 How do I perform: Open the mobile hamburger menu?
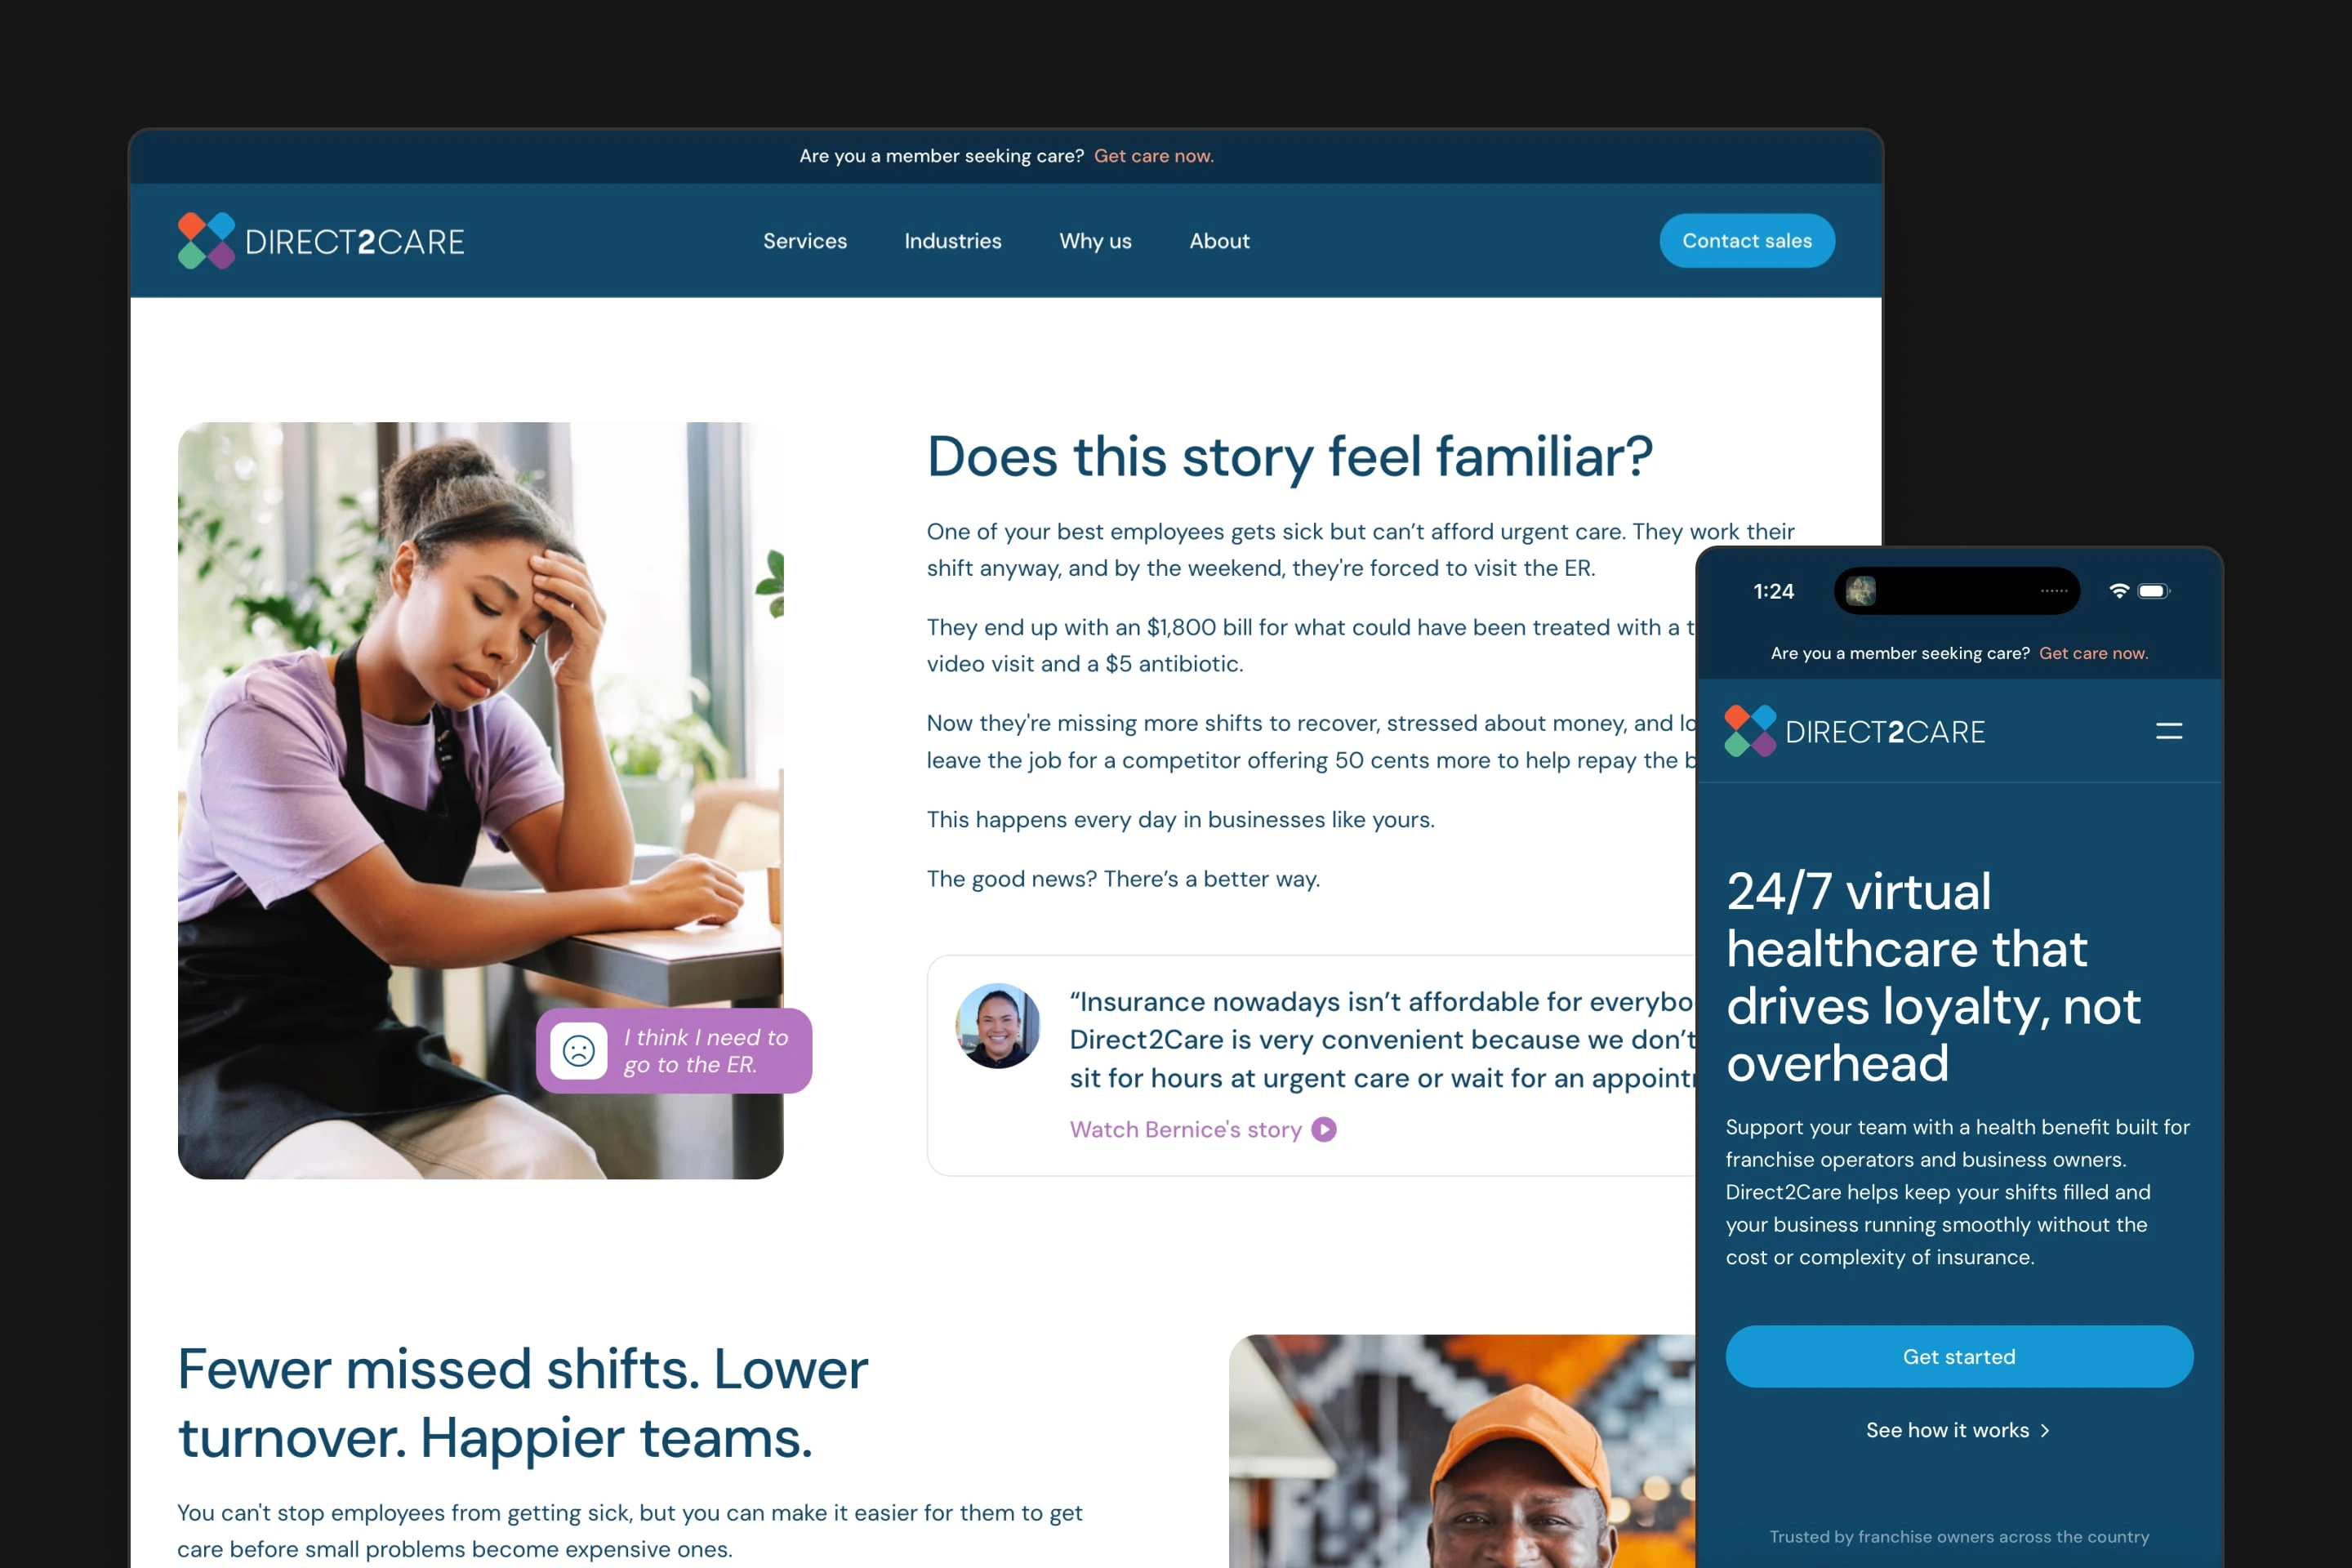click(x=2169, y=731)
